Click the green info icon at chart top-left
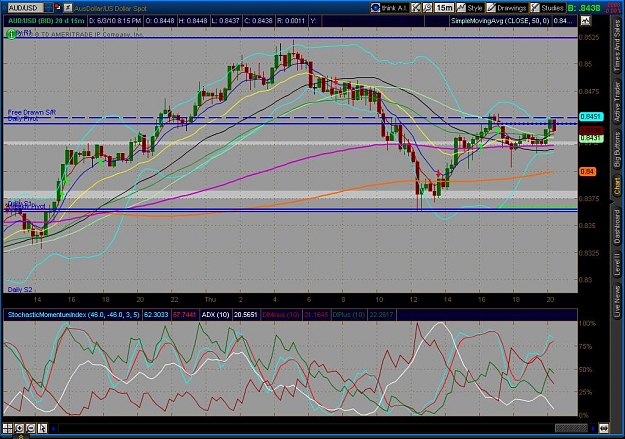This screenshot has width=625, height=439. tap(12, 35)
